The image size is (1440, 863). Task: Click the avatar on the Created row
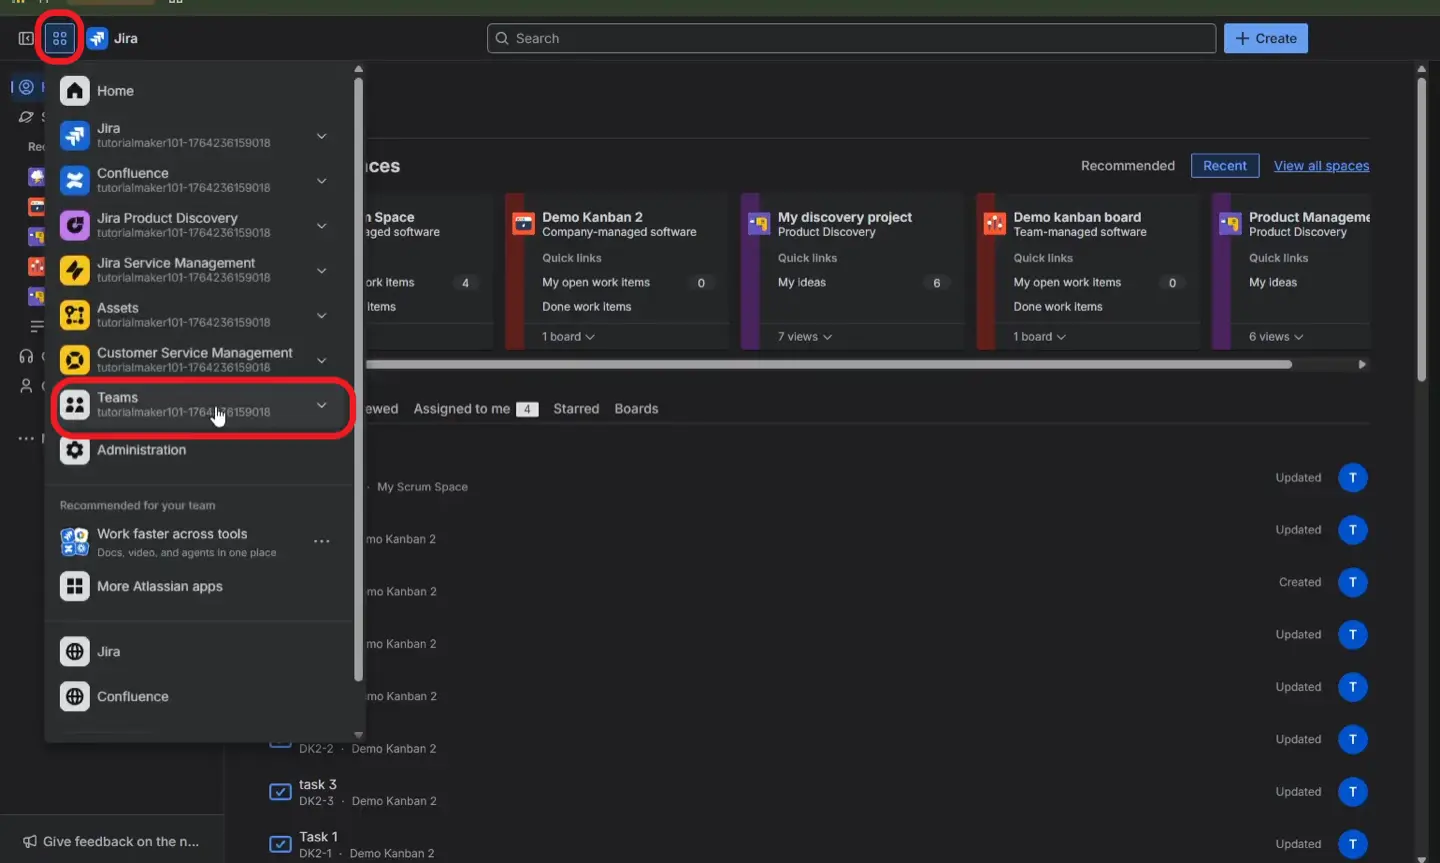click(1353, 582)
